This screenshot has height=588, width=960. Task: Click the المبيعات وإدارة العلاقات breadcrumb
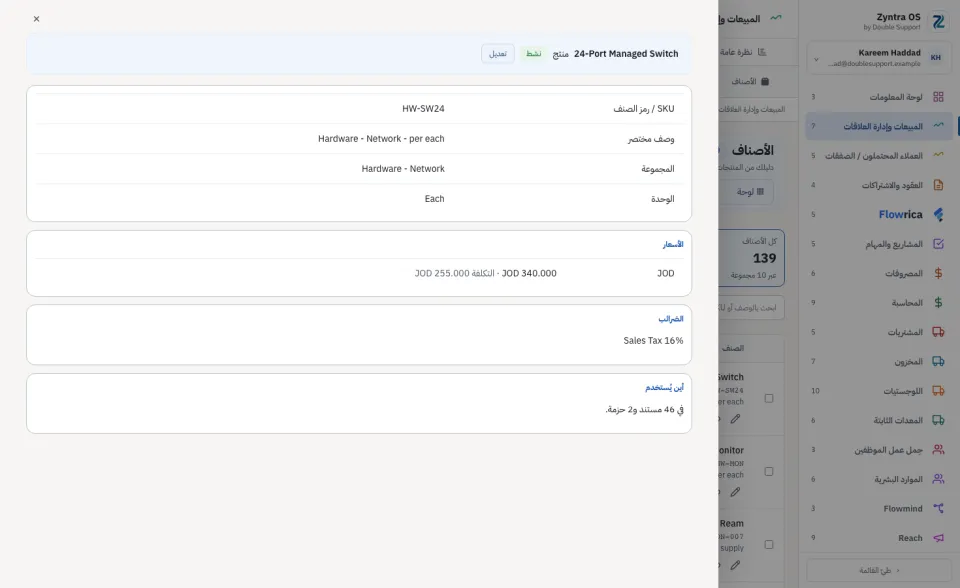tap(752, 109)
